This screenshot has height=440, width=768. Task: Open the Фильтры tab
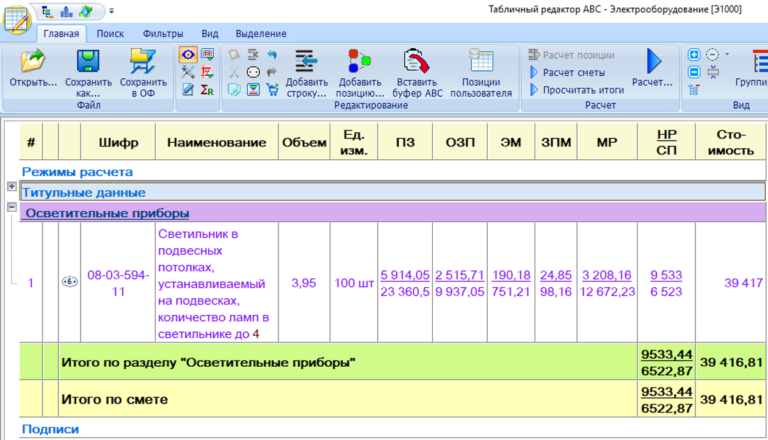coord(163,34)
